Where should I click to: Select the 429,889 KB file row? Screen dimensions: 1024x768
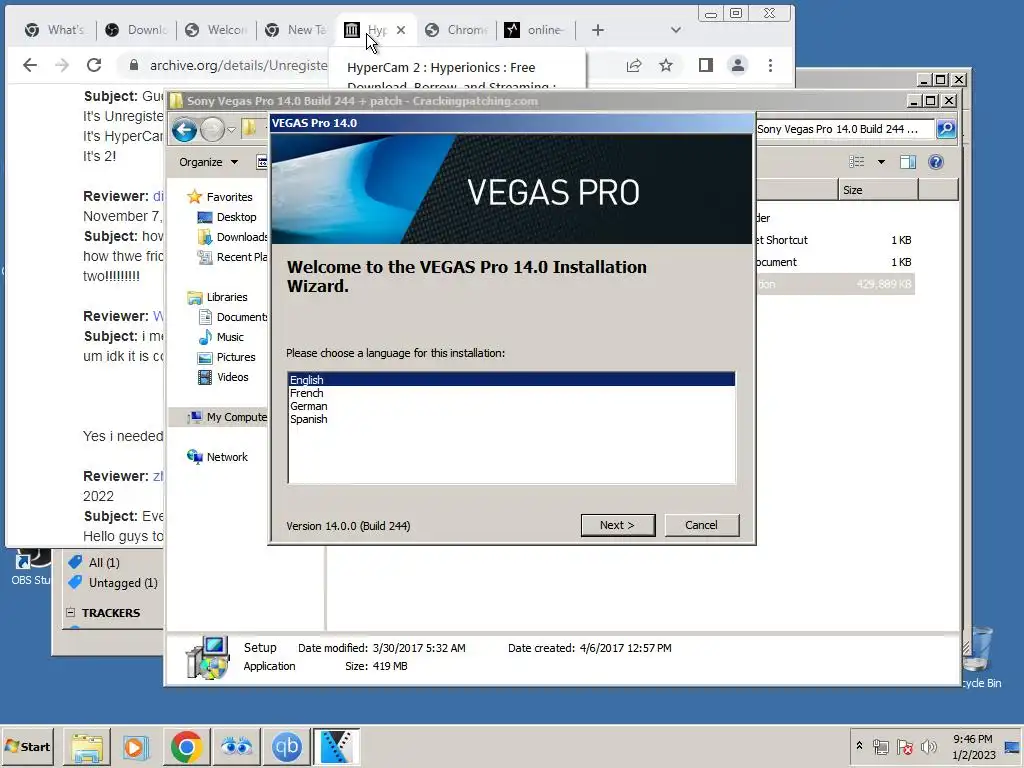coord(835,284)
